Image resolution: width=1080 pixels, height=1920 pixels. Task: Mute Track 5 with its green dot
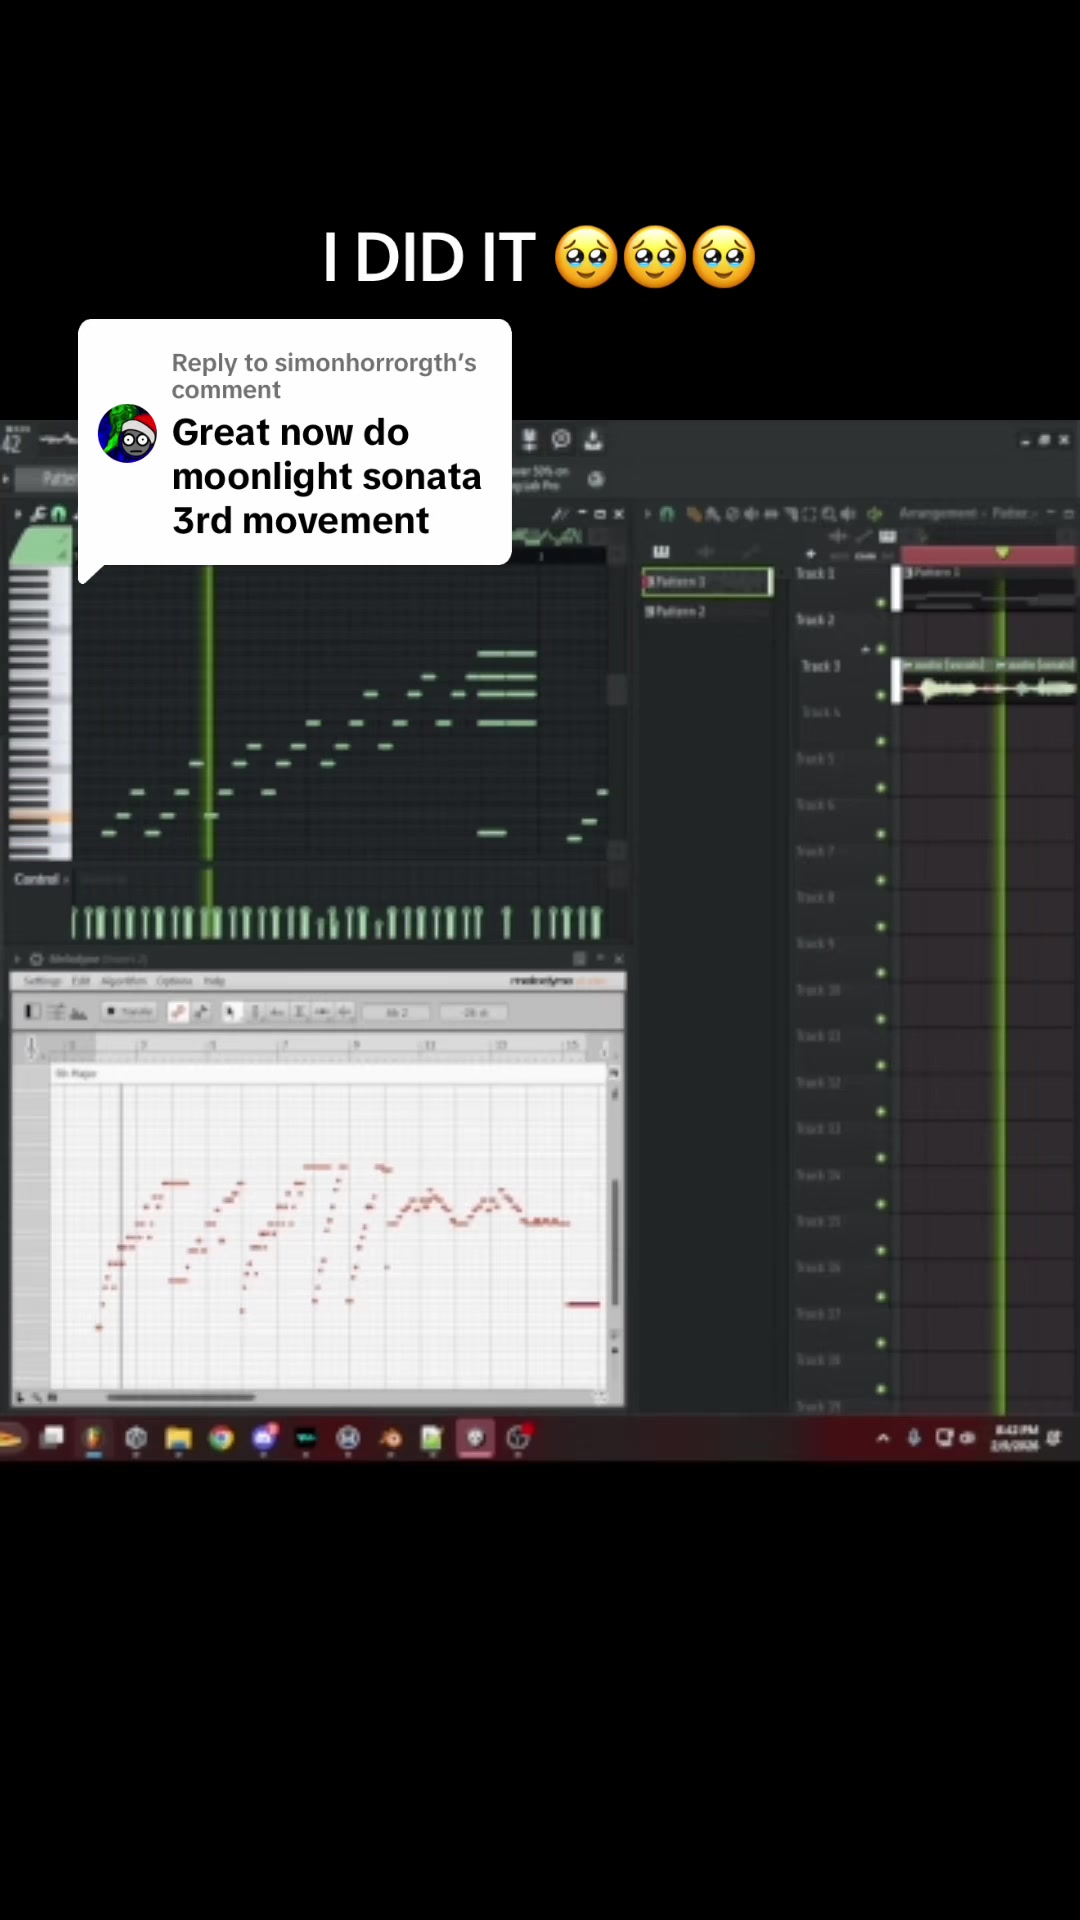pyautogui.click(x=881, y=787)
